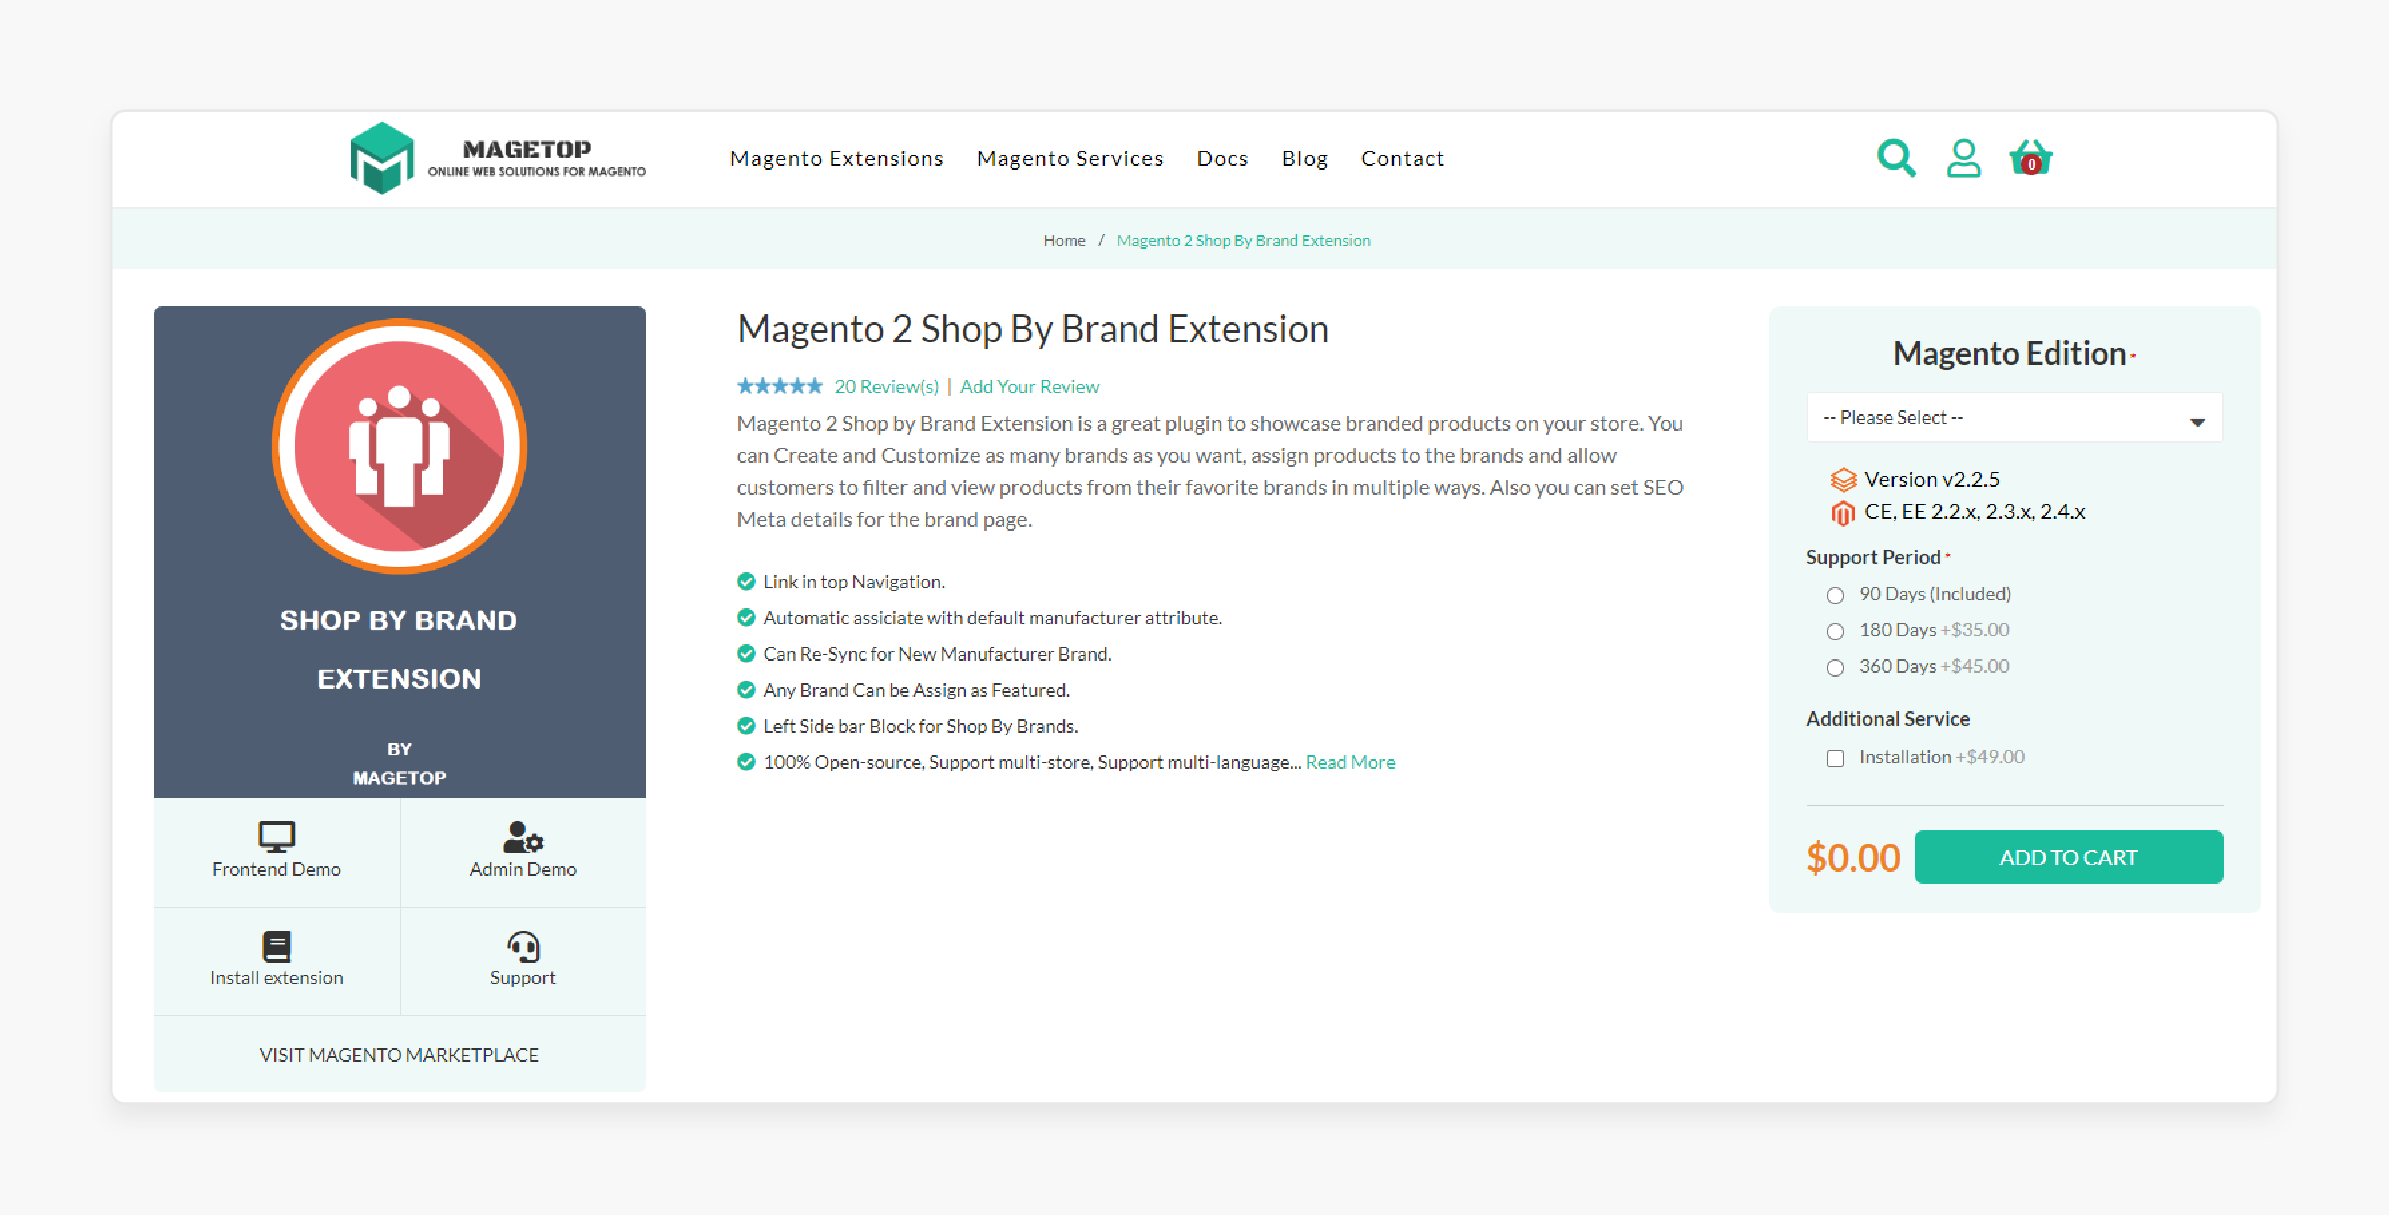Open the shopping basket icon
Viewport: 2389px width, 1215px height.
click(x=2031, y=158)
